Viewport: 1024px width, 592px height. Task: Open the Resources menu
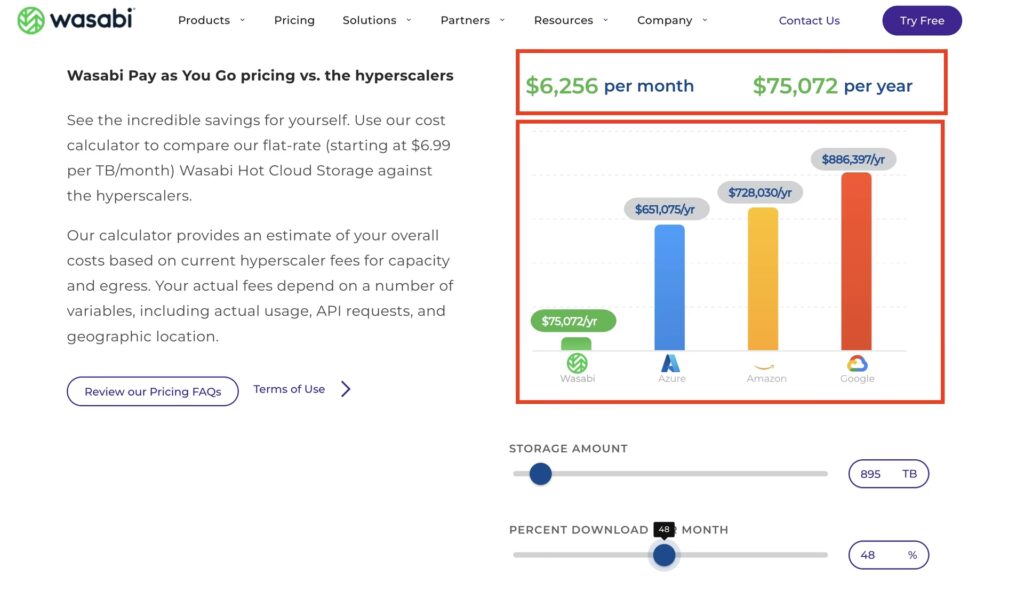(569, 20)
